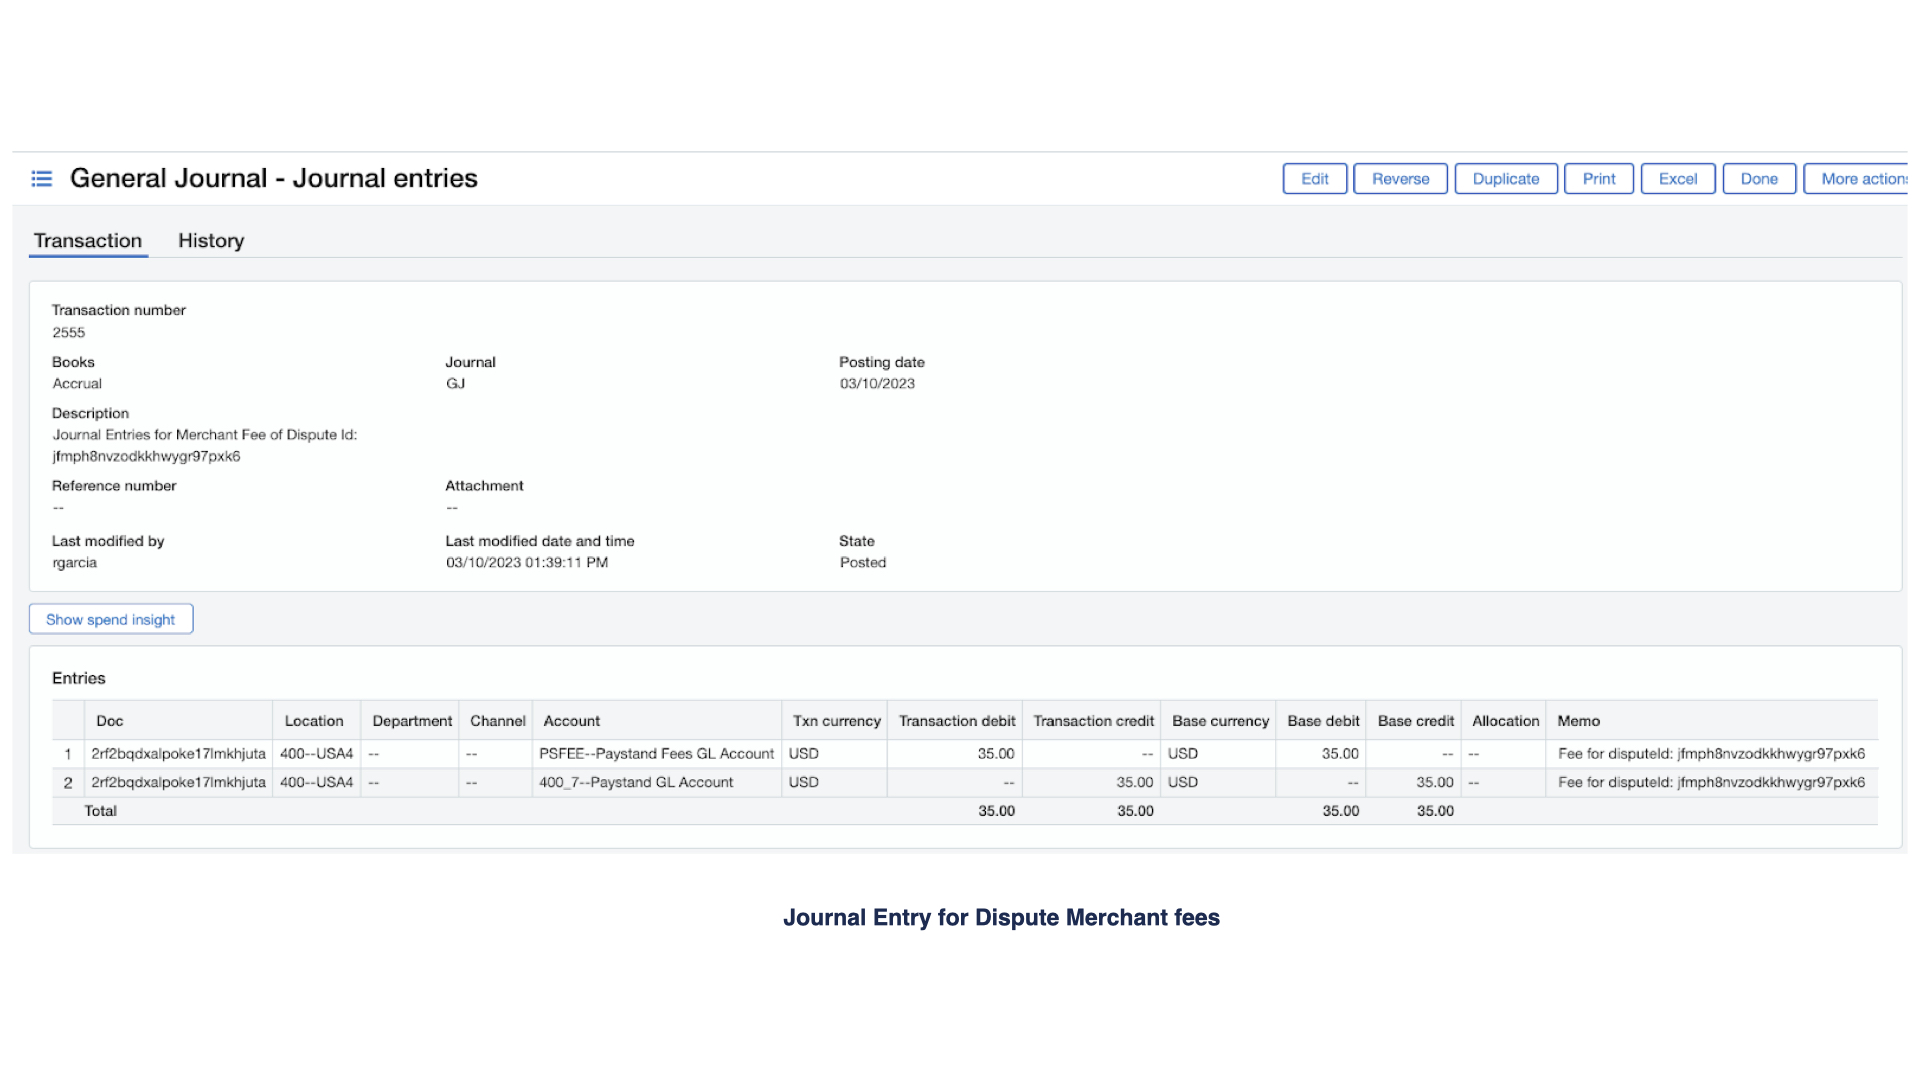
Task: Click the Done button
Action: (1759, 179)
